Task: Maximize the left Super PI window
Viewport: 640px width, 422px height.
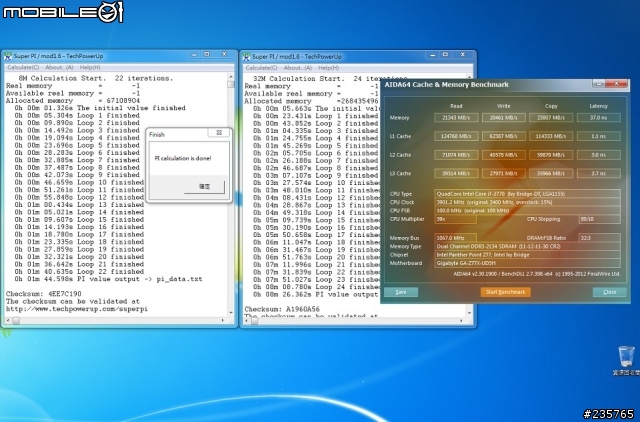Action: click(x=207, y=54)
